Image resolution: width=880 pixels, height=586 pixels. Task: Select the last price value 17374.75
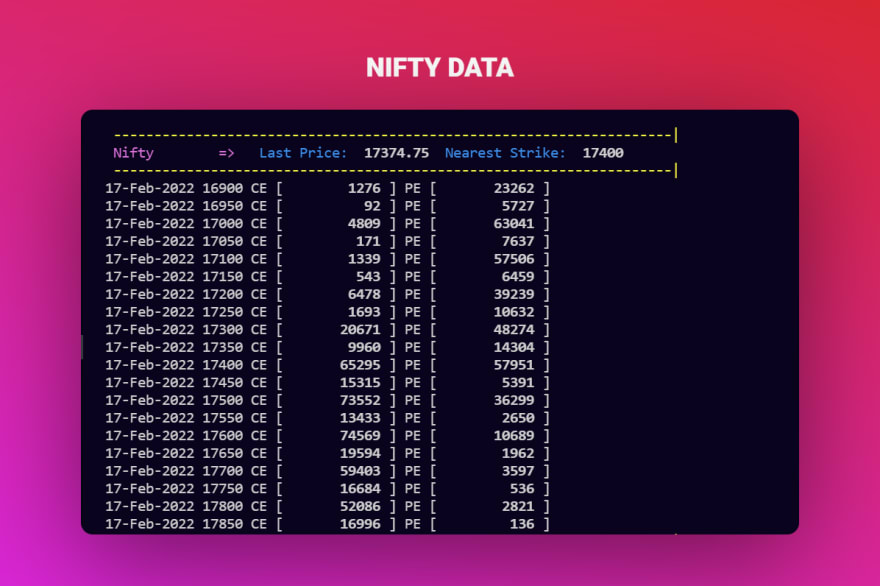point(396,153)
